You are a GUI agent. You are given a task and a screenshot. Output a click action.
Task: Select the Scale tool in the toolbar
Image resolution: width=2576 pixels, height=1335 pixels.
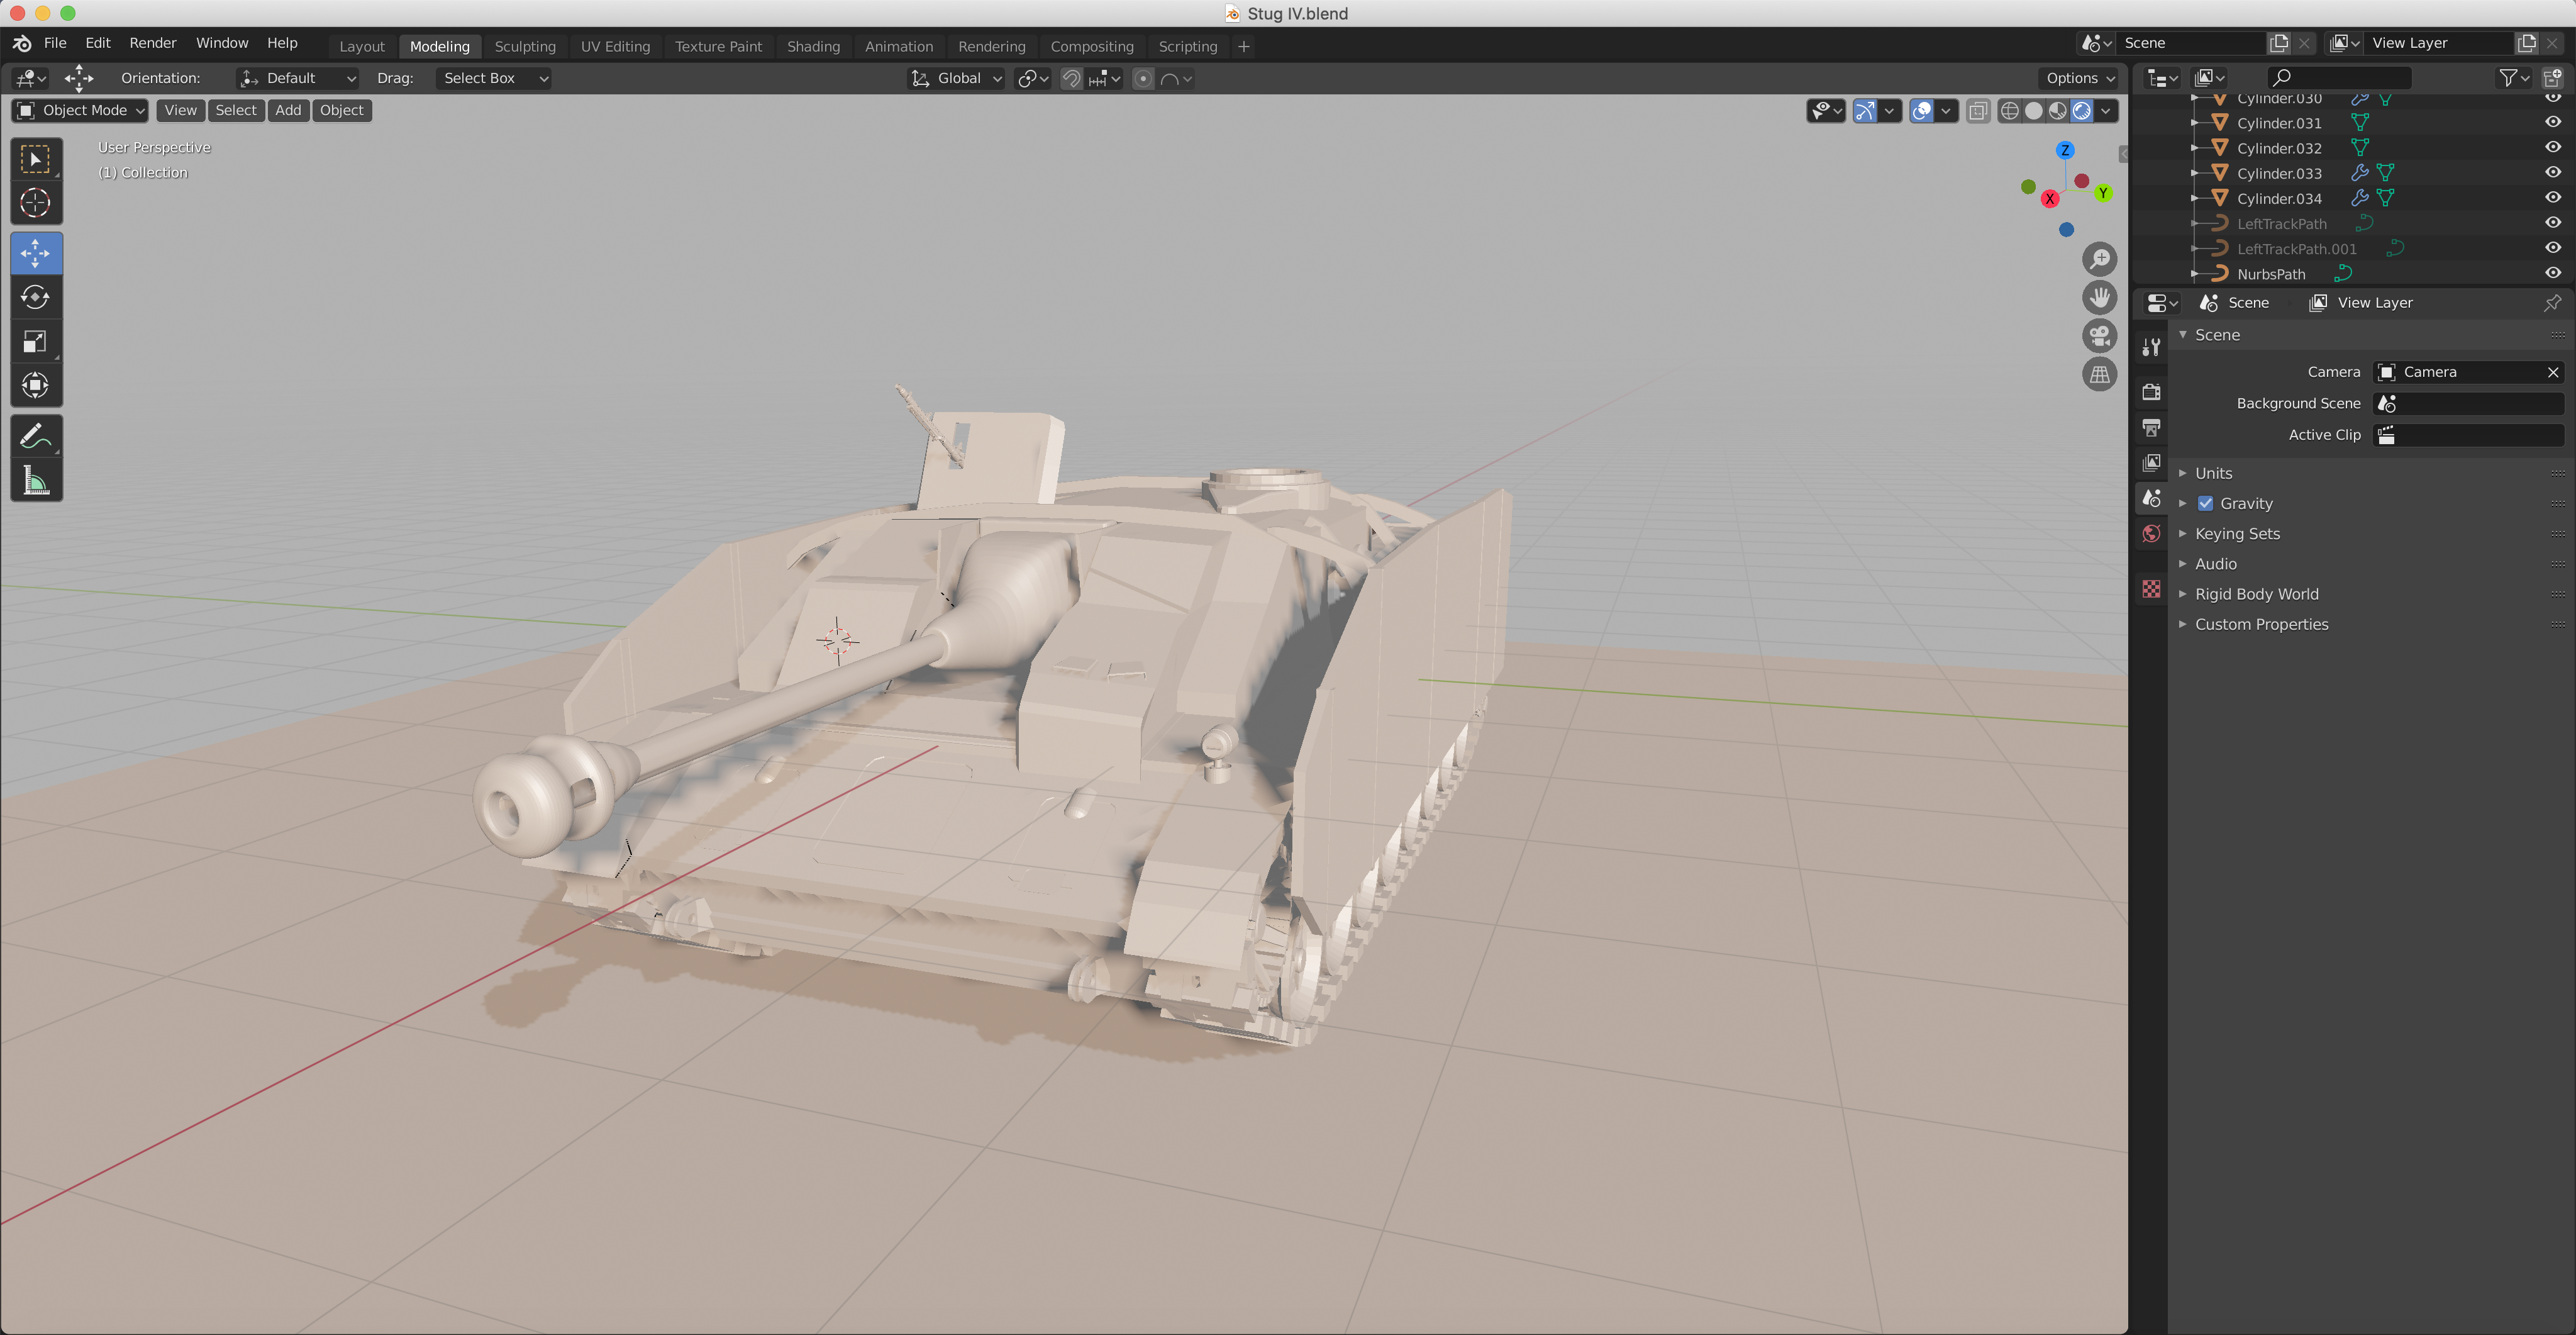pyautogui.click(x=36, y=341)
